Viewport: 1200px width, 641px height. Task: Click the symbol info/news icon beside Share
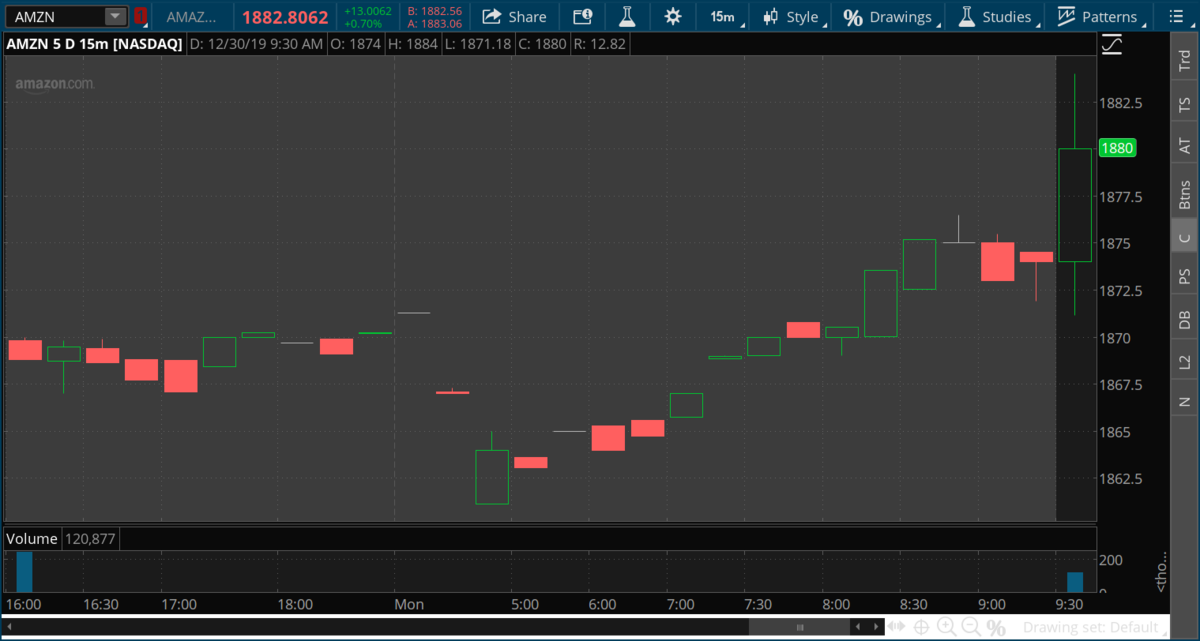(582, 16)
